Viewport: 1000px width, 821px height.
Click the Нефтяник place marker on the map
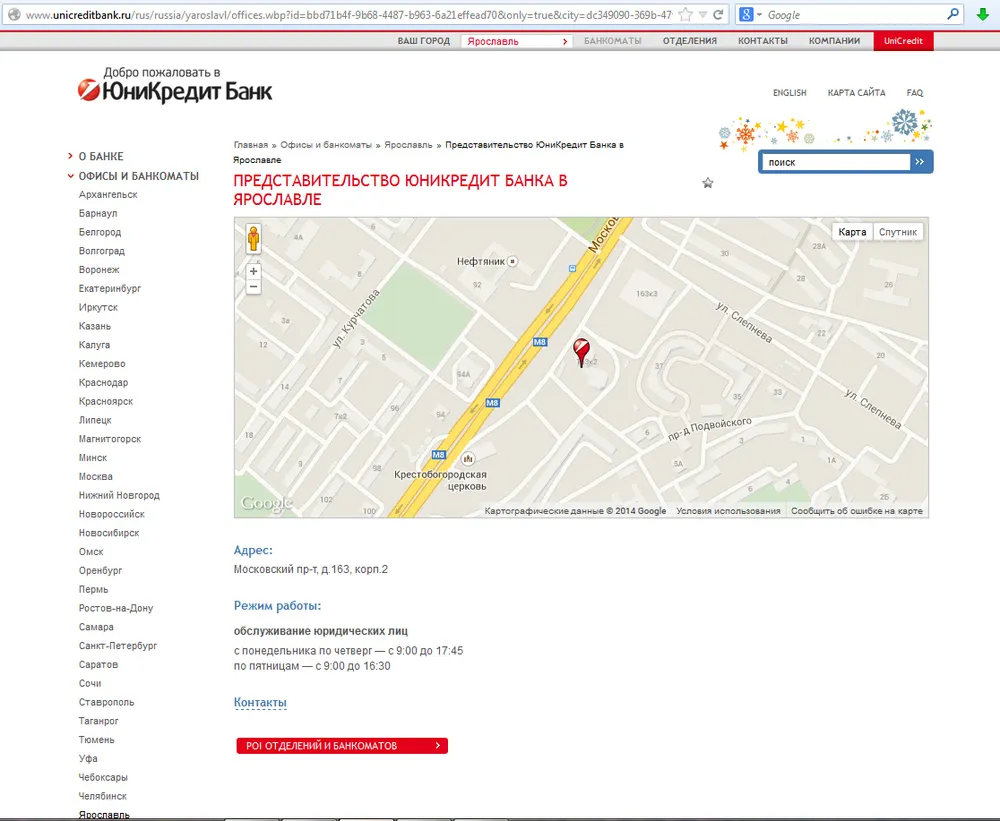(512, 262)
